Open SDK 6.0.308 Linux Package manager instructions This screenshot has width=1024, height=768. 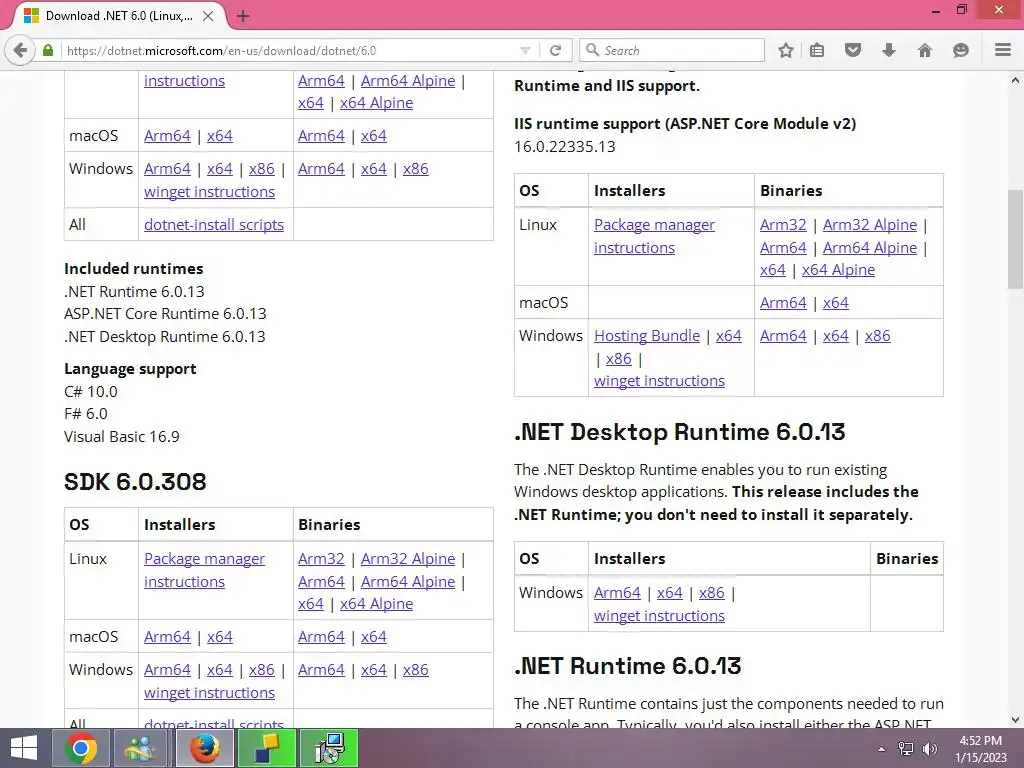pyautogui.click(x=204, y=570)
